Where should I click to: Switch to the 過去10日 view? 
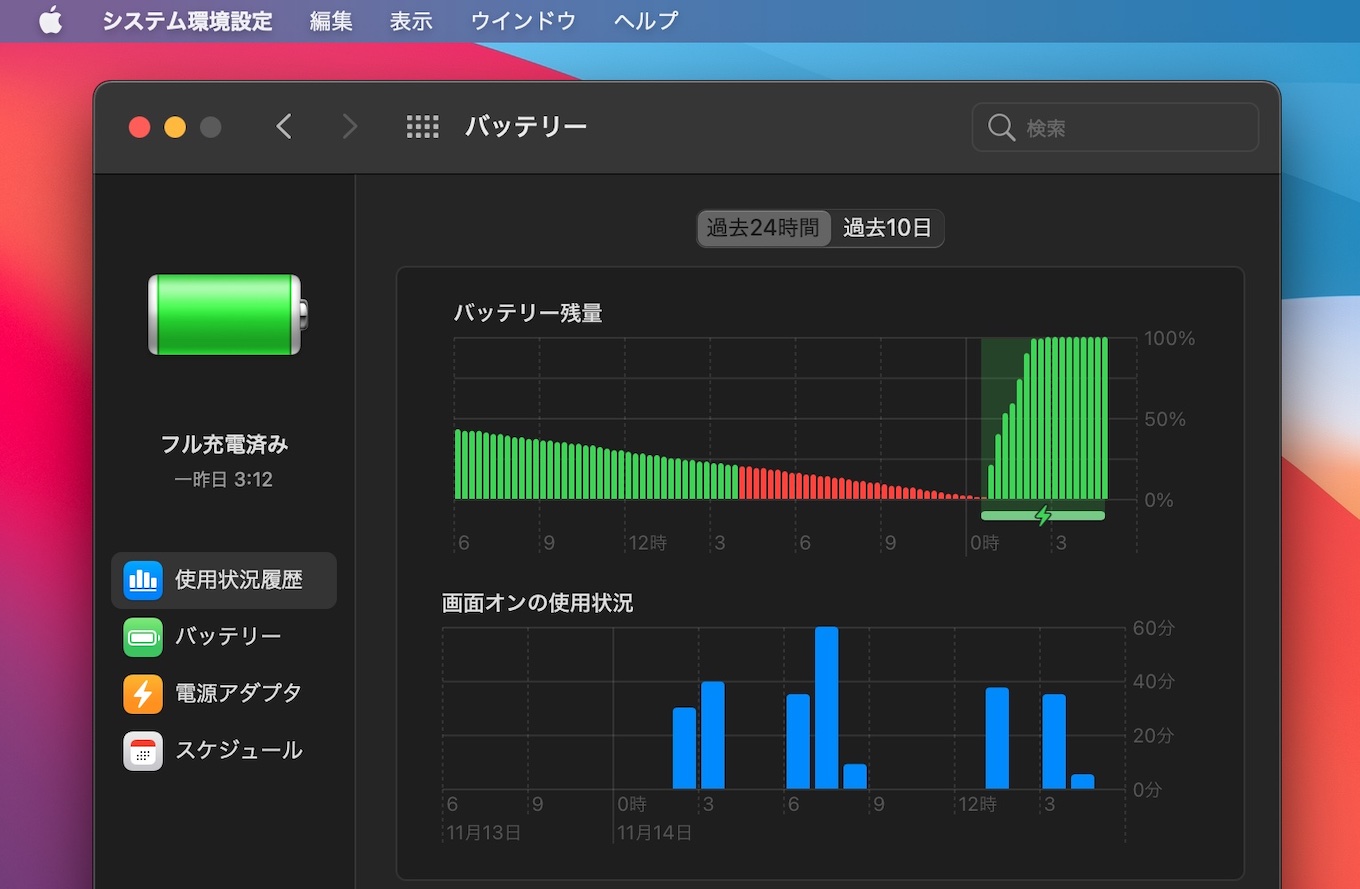pos(887,228)
